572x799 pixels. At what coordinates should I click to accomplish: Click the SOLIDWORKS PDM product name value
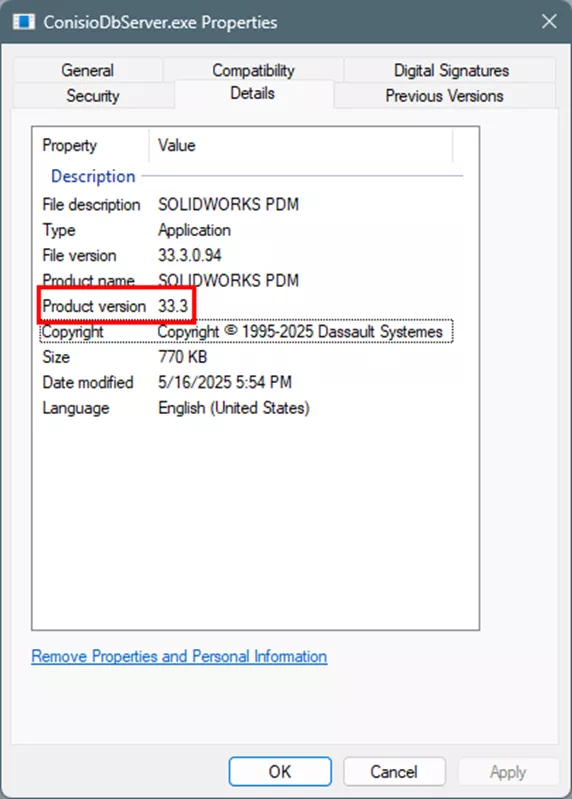228,280
